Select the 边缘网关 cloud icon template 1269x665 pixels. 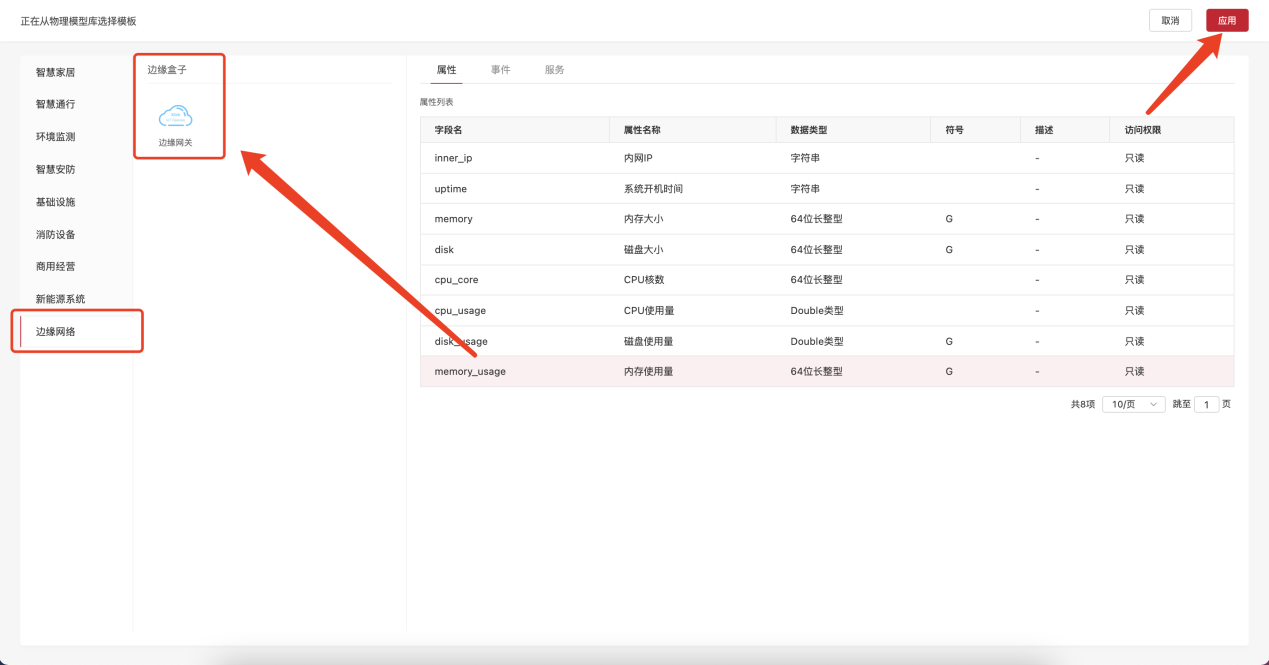pos(175,120)
